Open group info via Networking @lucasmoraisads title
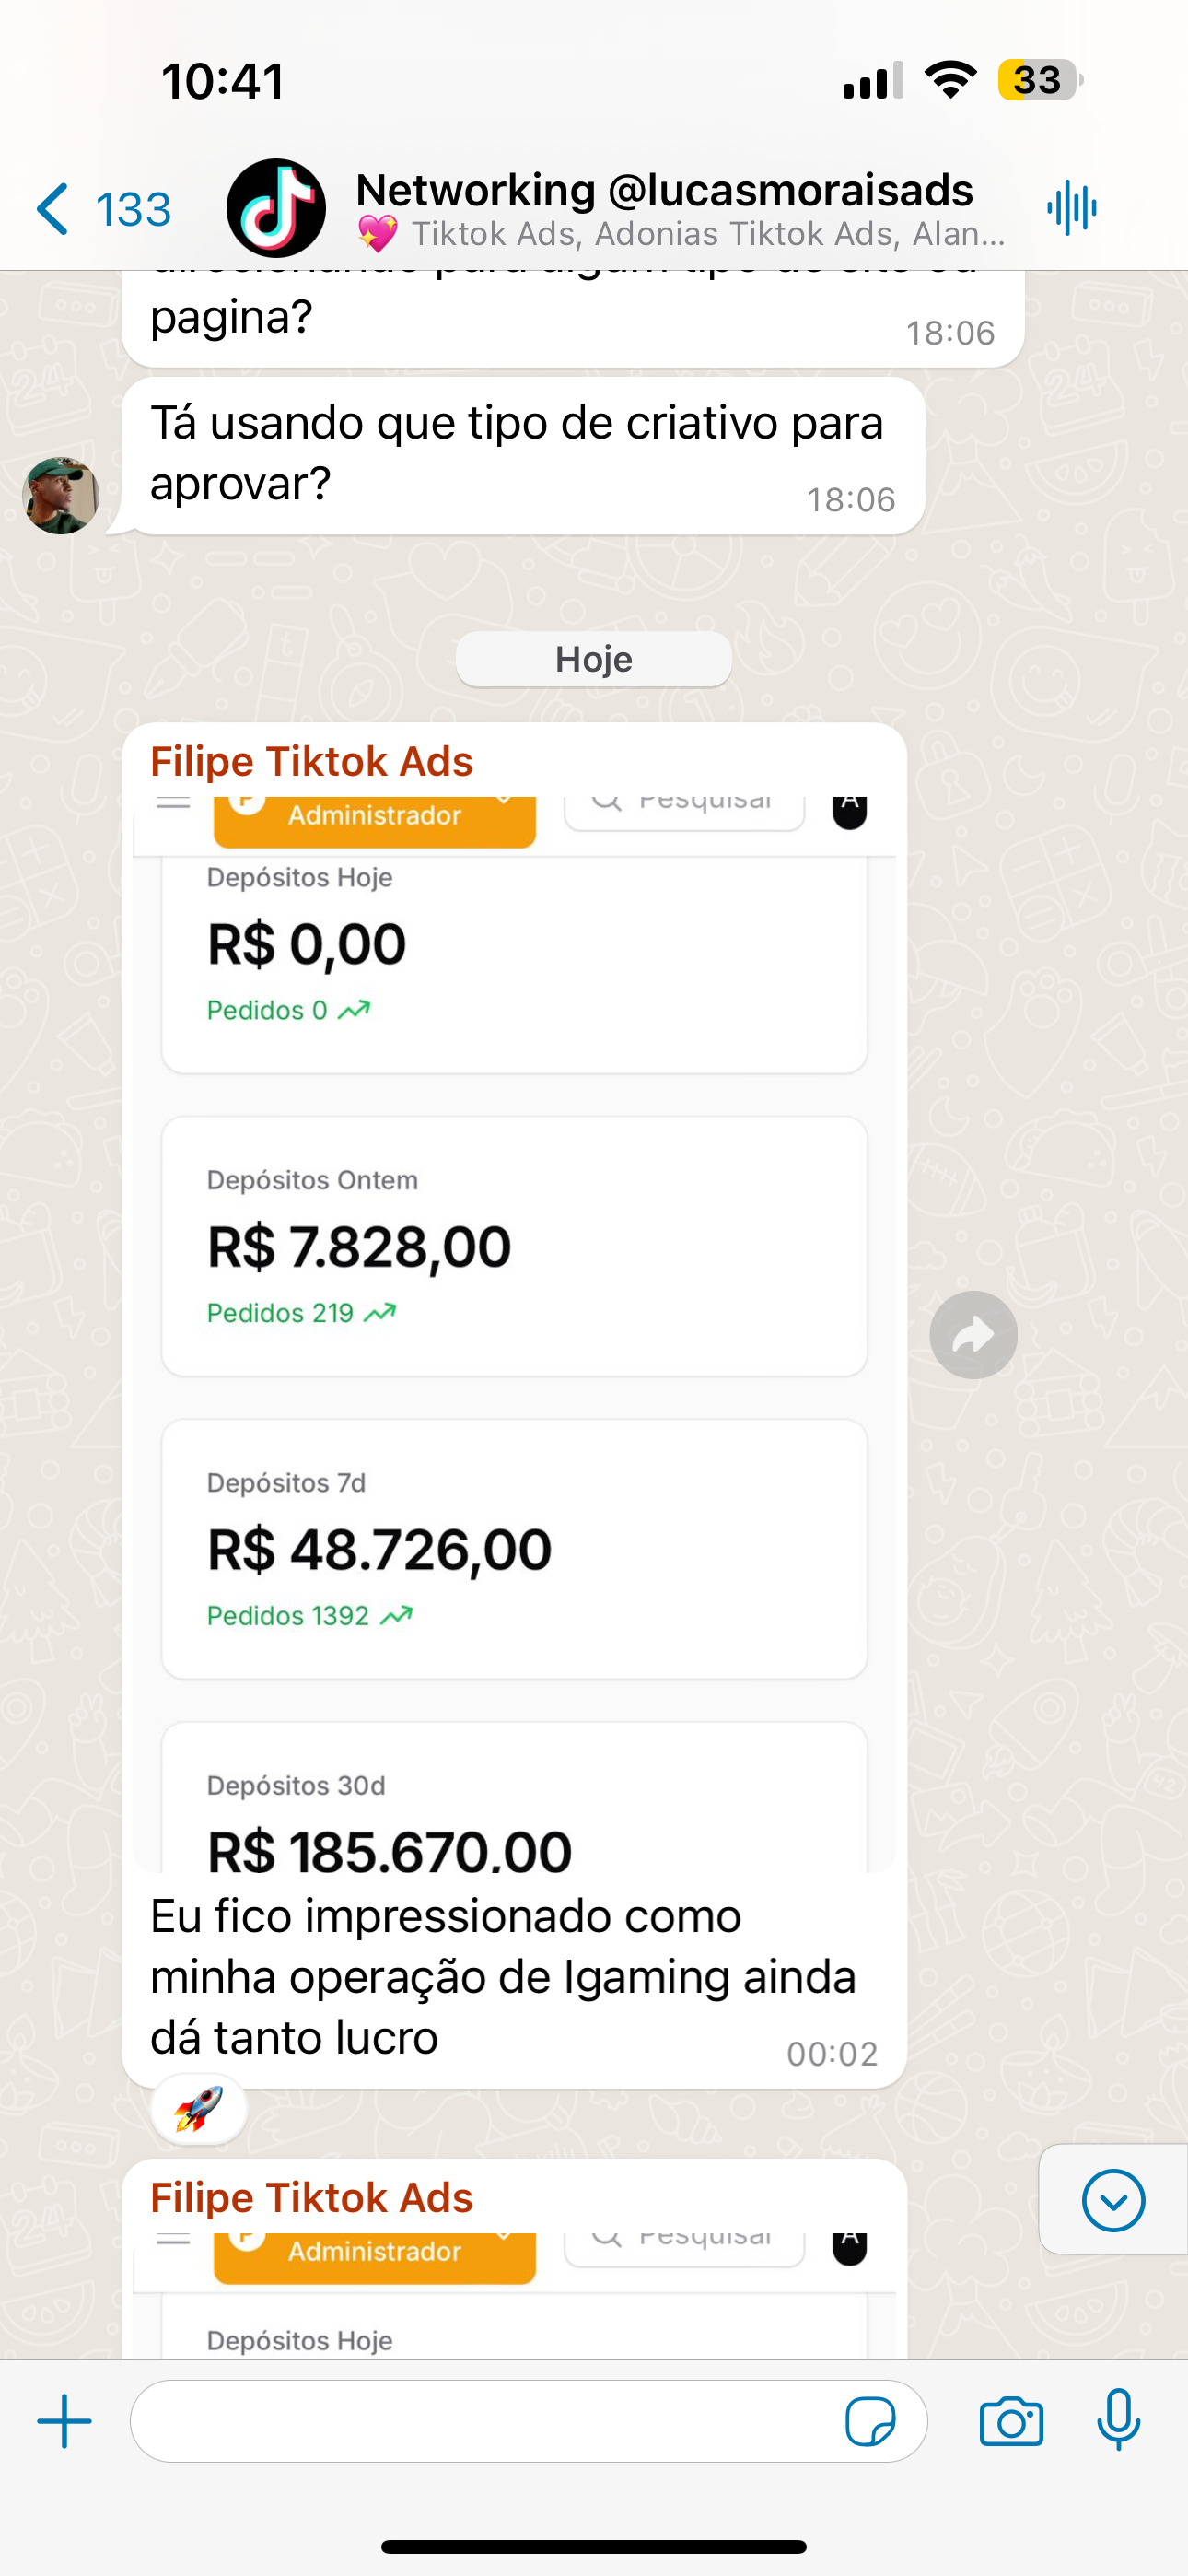Image resolution: width=1188 pixels, height=2576 pixels. pyautogui.click(x=664, y=191)
